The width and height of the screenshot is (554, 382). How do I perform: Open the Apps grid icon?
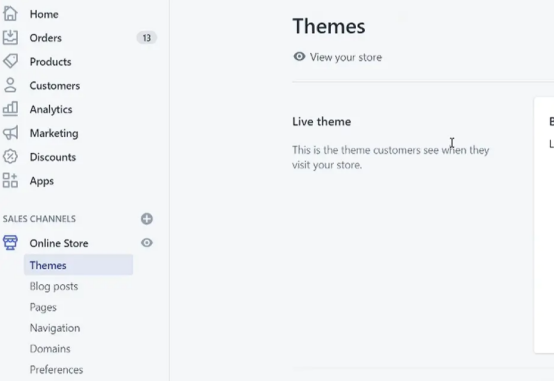(x=10, y=181)
